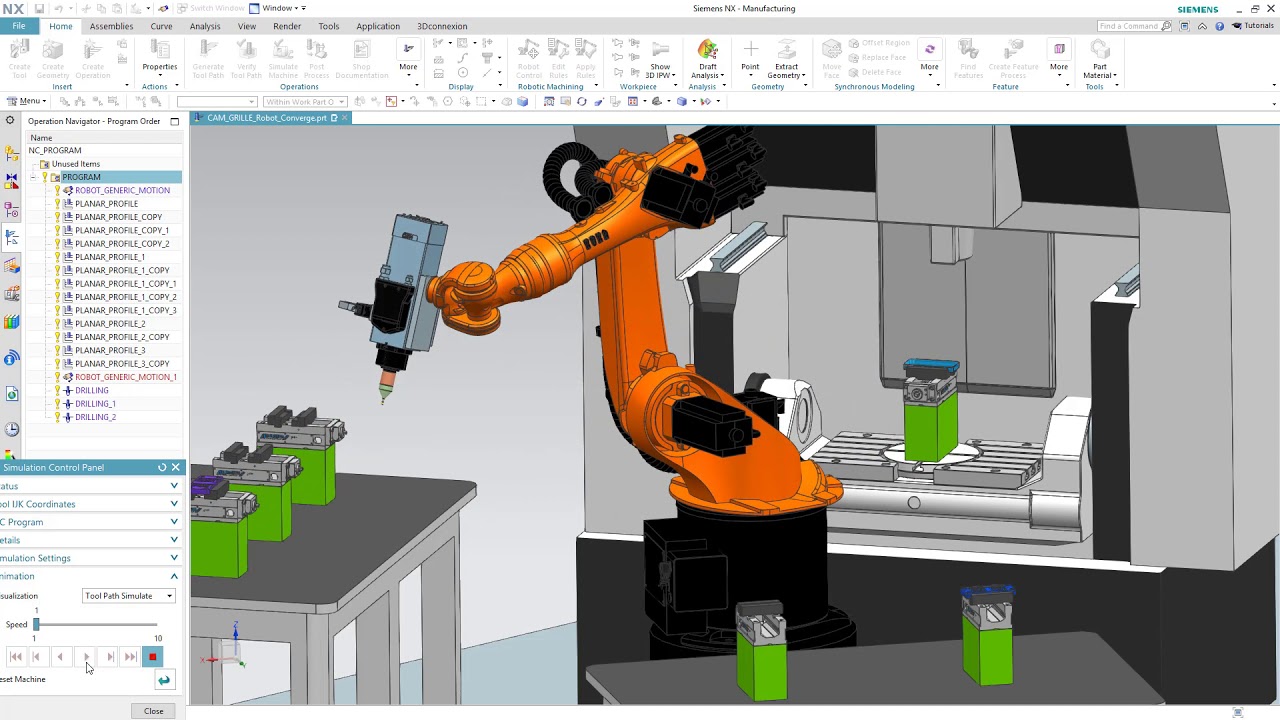Open the 3Dconnexion tab
The width and height of the screenshot is (1280, 720).
tap(442, 26)
